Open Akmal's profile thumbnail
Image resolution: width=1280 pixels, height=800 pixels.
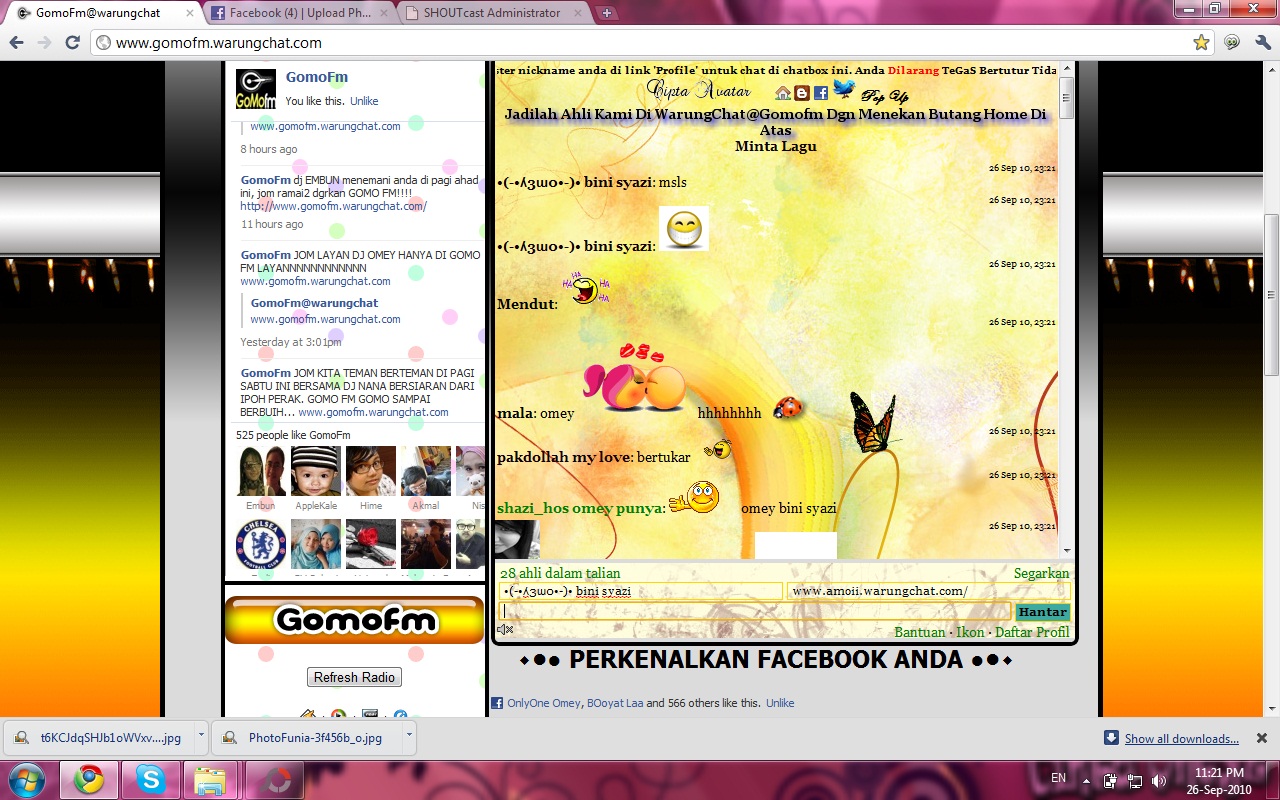click(426, 471)
